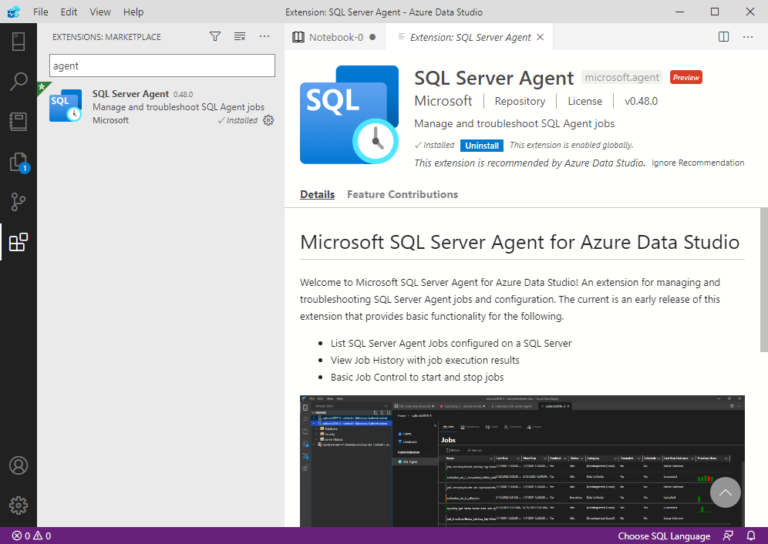
Task: Click the scroll-to-top round arrow button
Action: pyautogui.click(x=725, y=492)
